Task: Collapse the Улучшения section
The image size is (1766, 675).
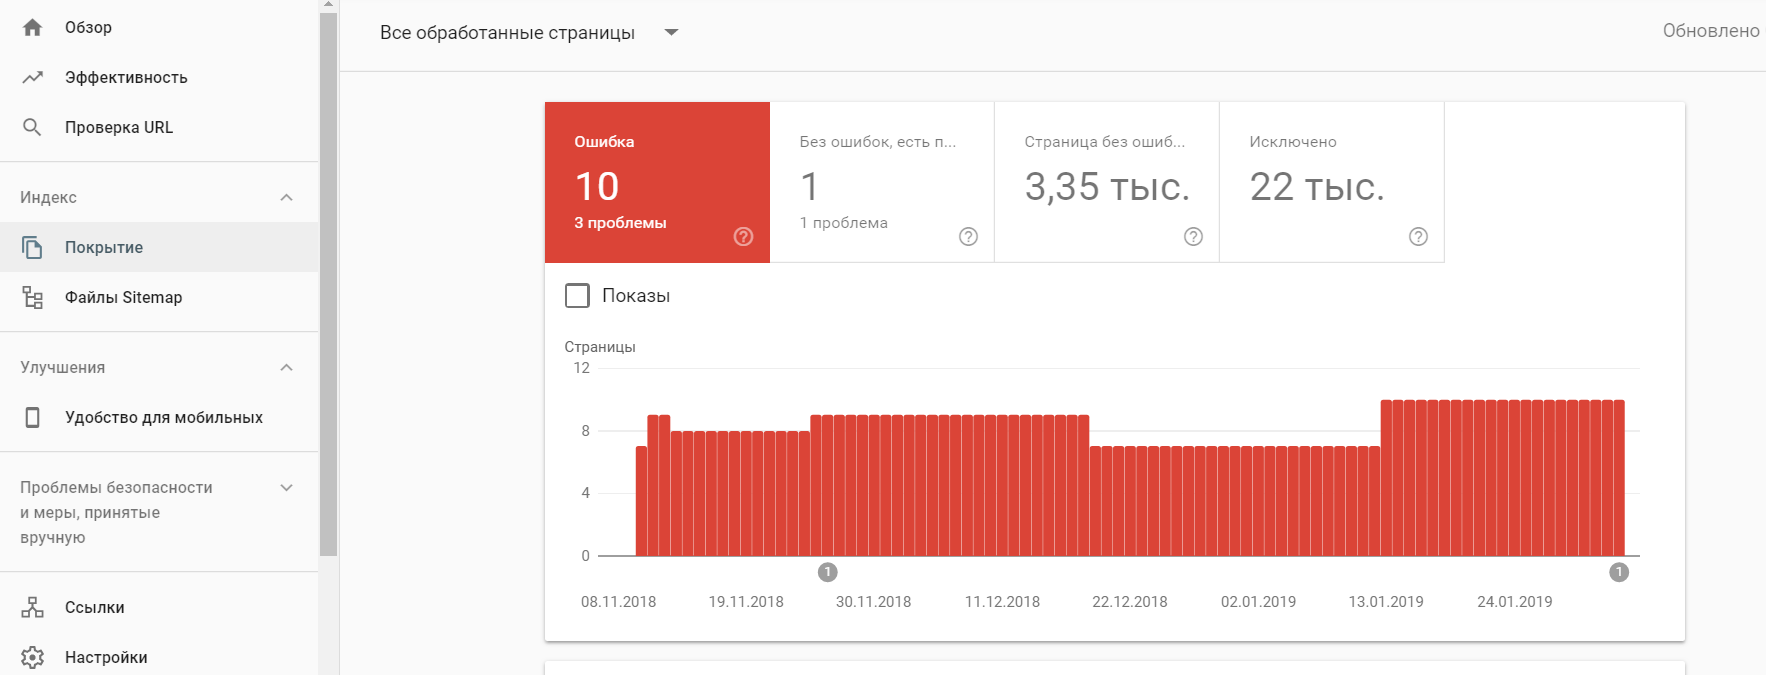Action: (x=286, y=367)
